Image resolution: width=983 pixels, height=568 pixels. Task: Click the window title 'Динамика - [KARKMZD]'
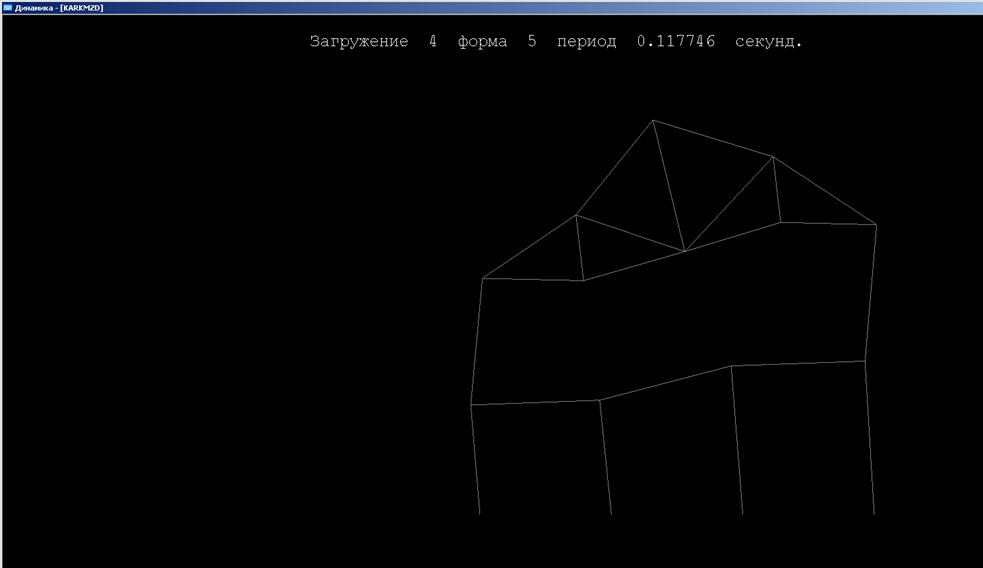point(59,8)
